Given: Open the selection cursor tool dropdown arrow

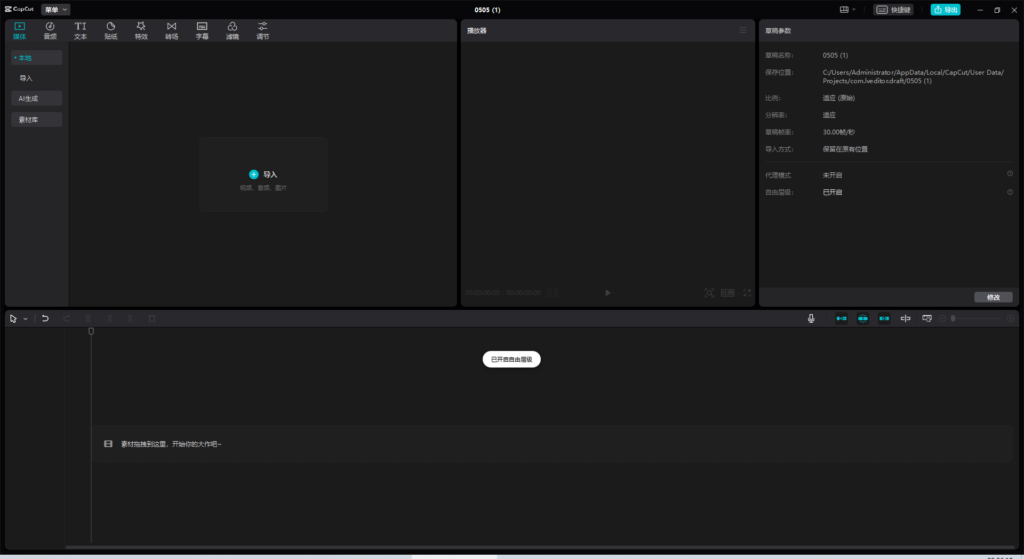Looking at the screenshot, I should click(25, 319).
